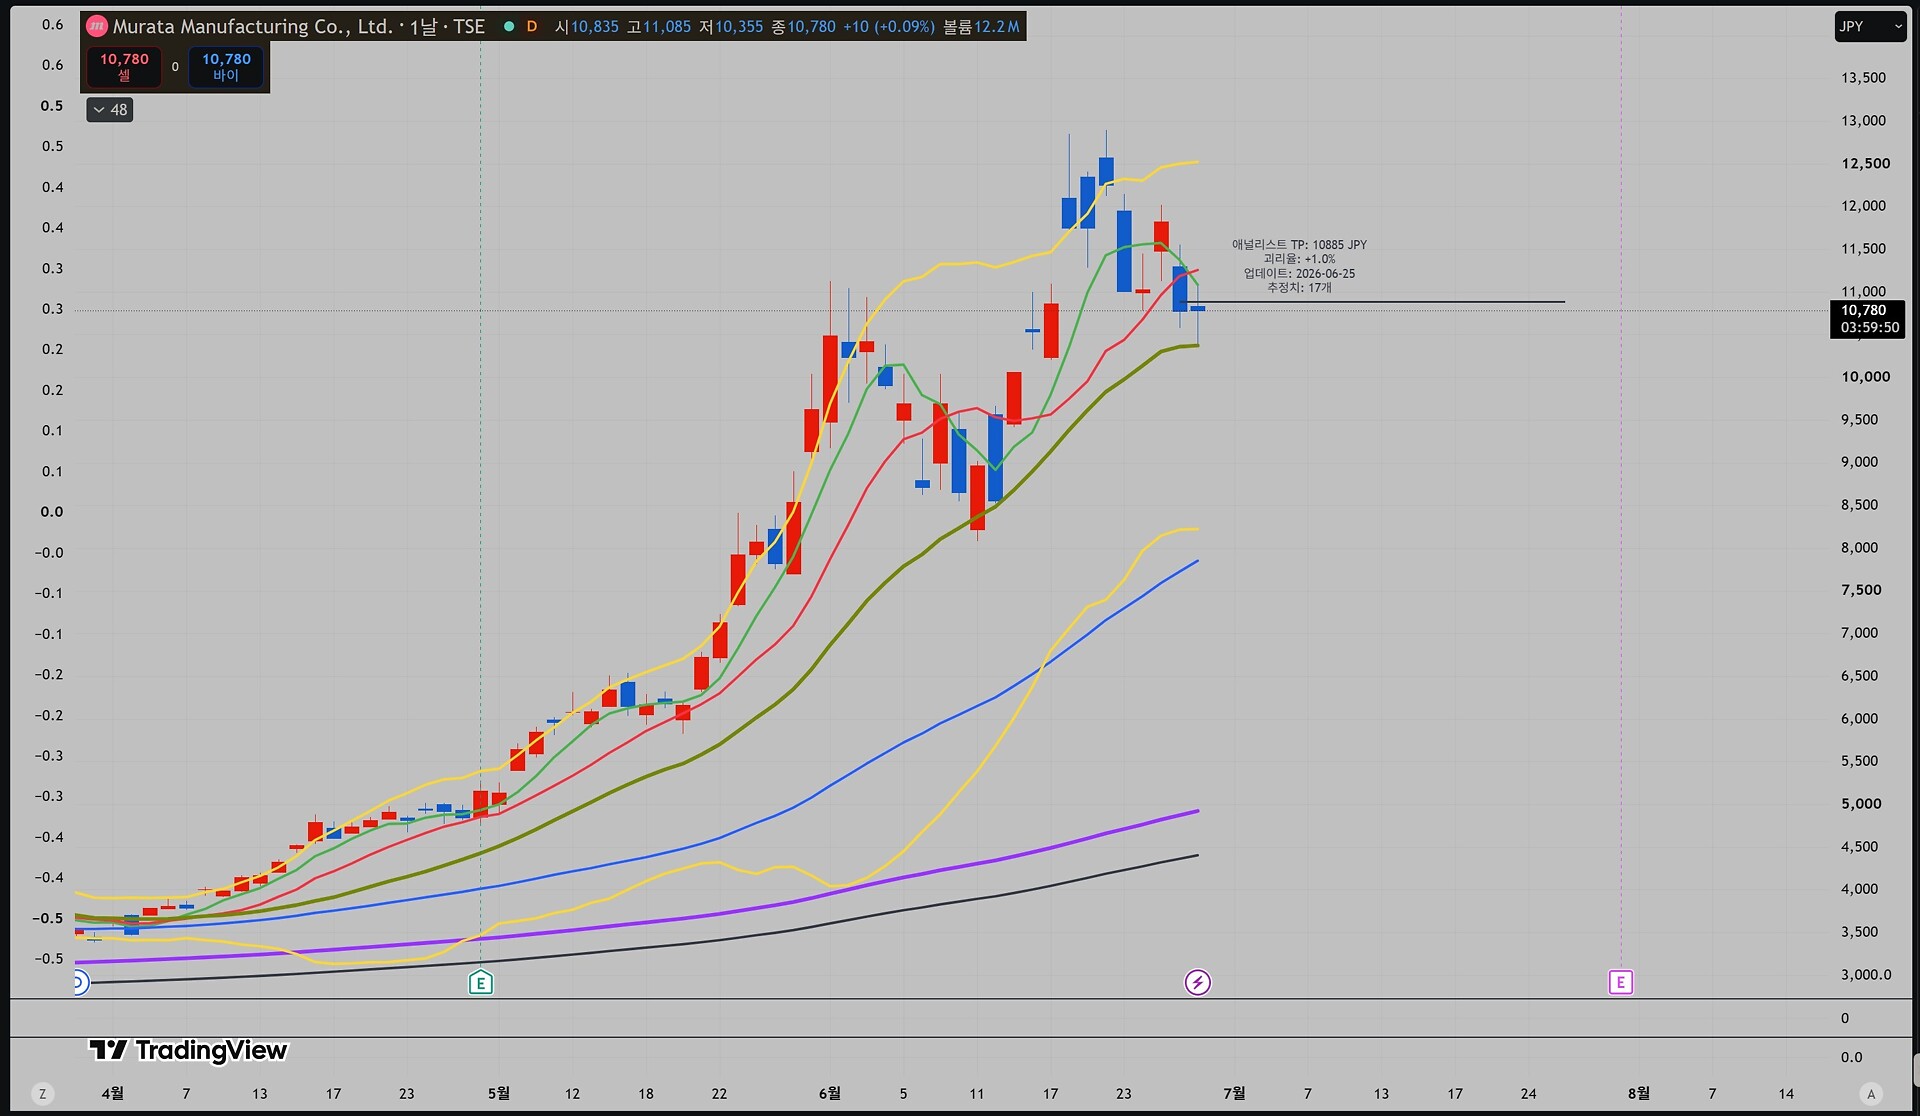Click the 12,500 price axis label
This screenshot has height=1116, width=1920.
click(x=1865, y=164)
